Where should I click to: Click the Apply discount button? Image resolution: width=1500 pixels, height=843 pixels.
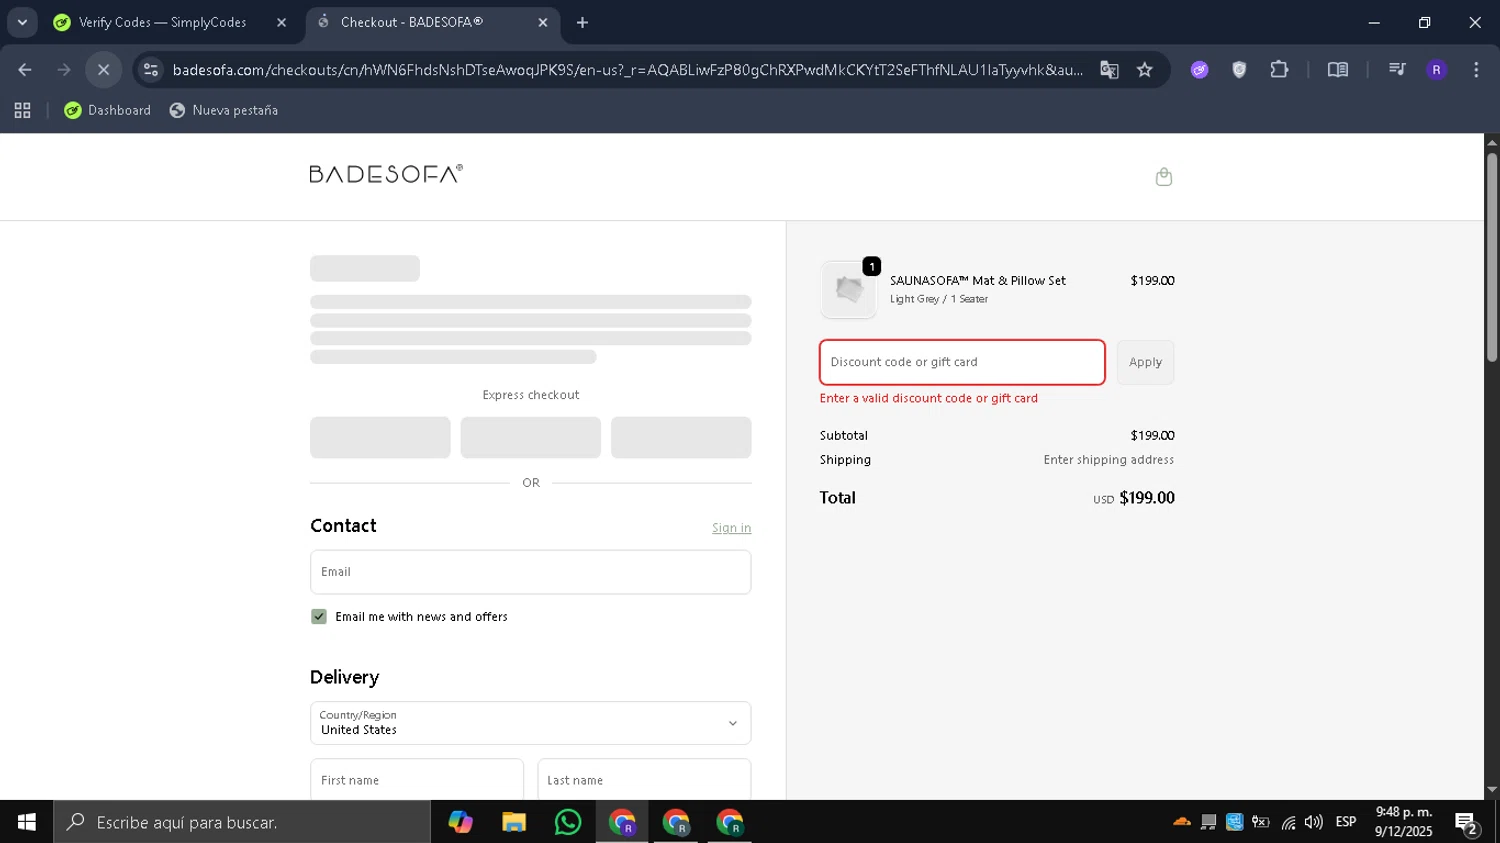click(x=1145, y=362)
